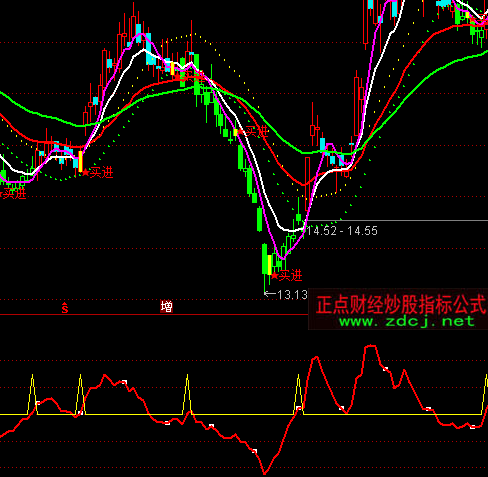Click the 正点财经炒股指标公式 watermark text

click(401, 304)
